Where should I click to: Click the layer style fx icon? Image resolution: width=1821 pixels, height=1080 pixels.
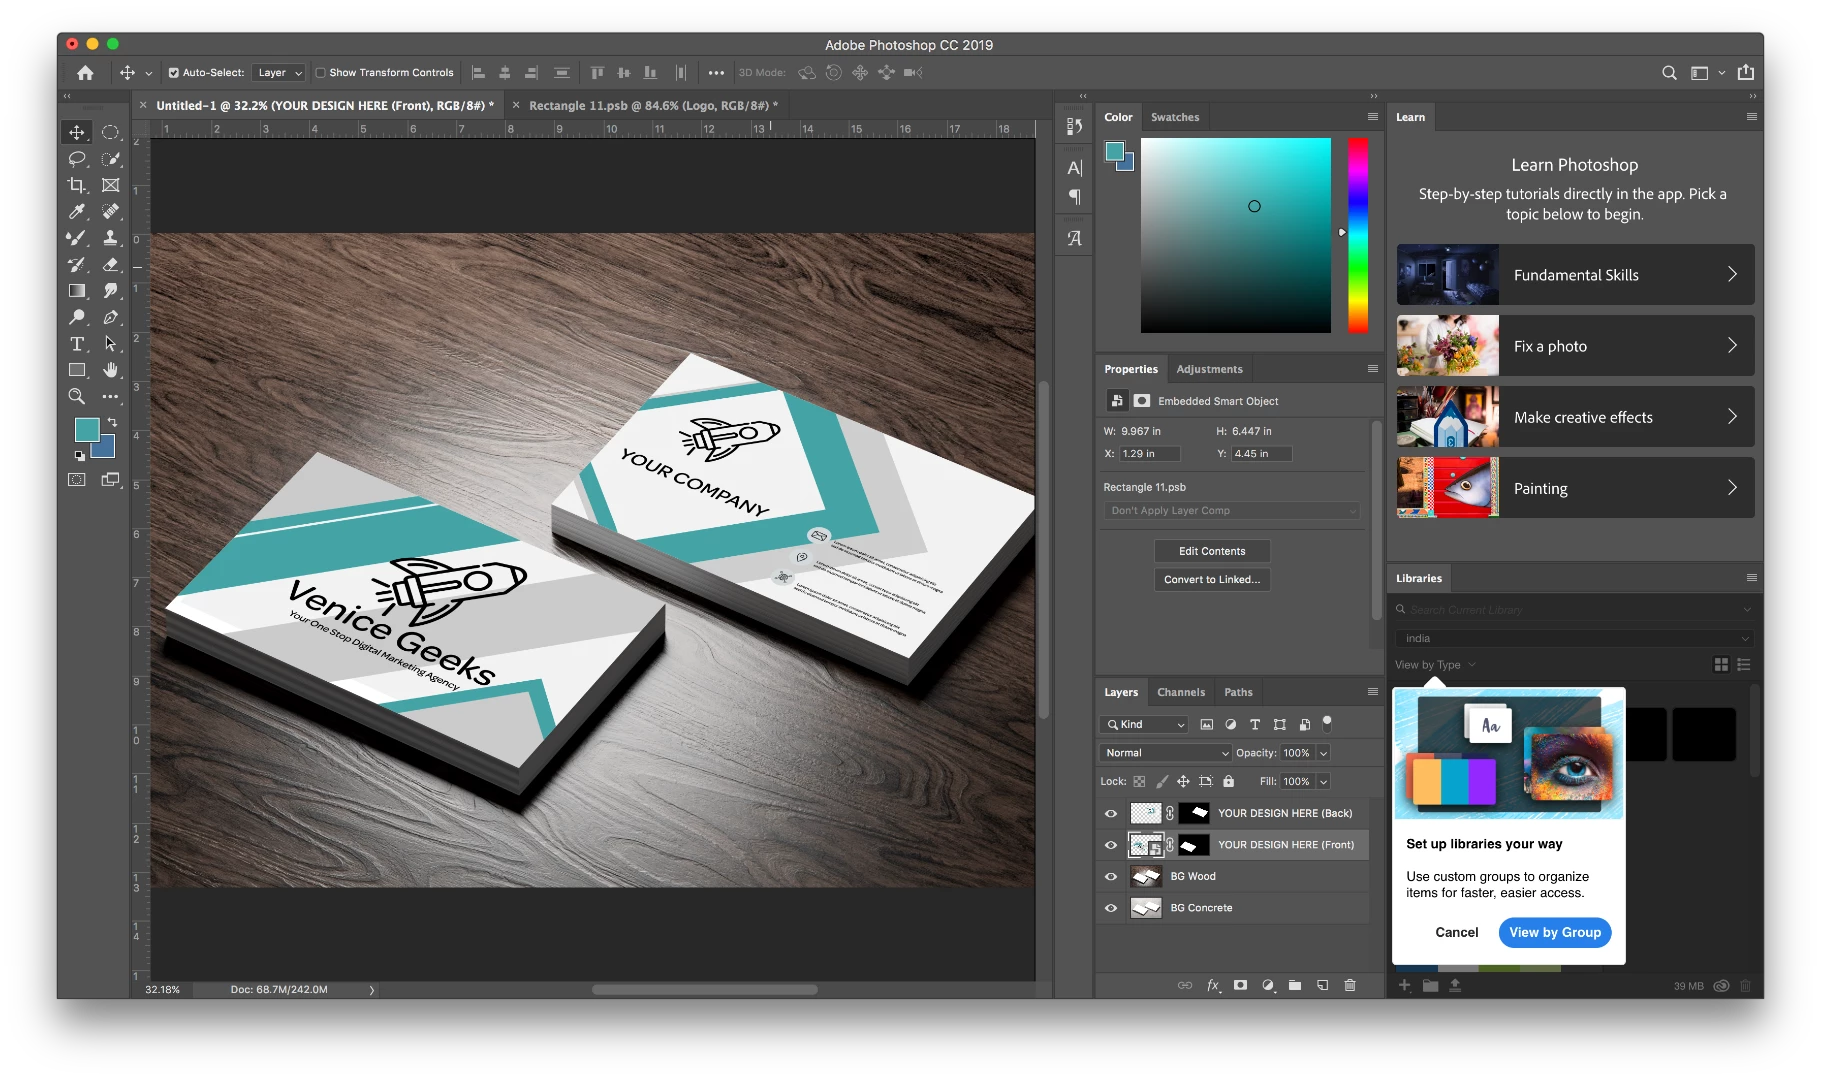[x=1213, y=985]
